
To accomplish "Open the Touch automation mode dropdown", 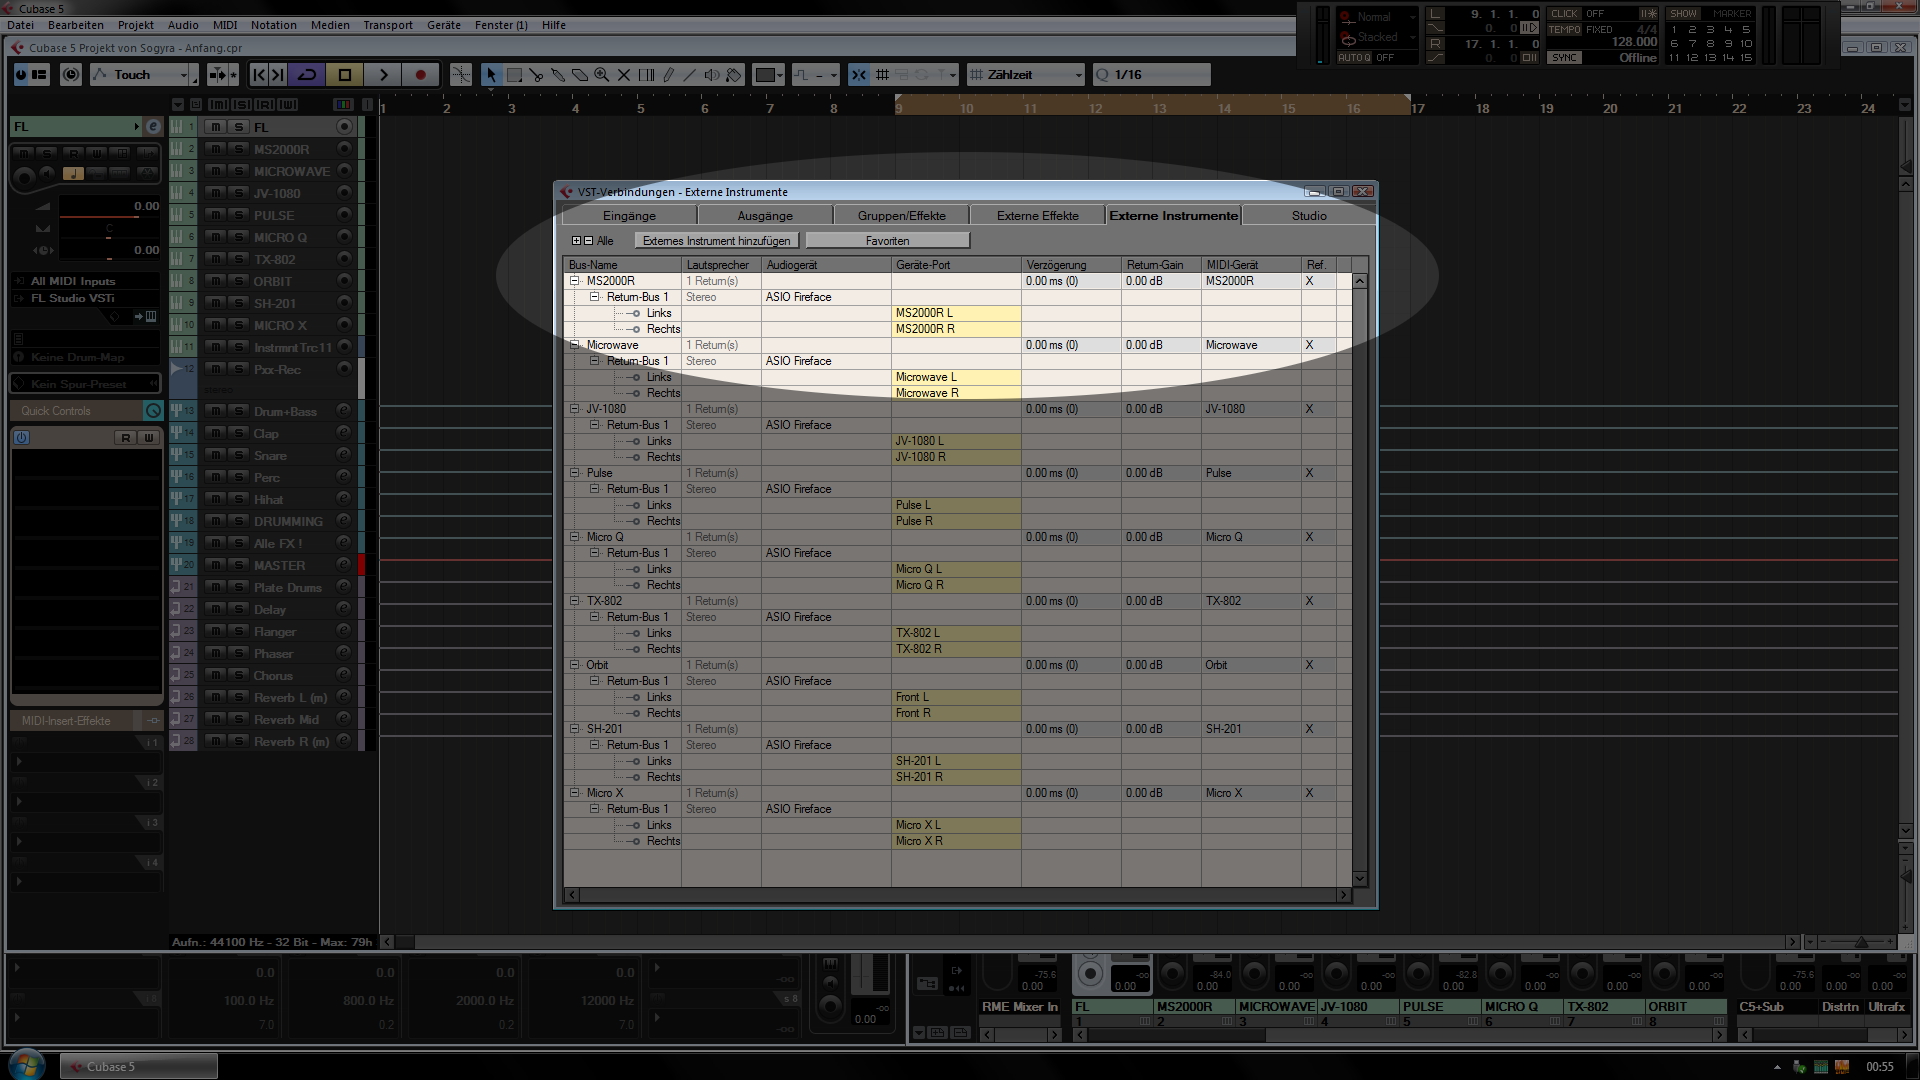I will (x=140, y=75).
